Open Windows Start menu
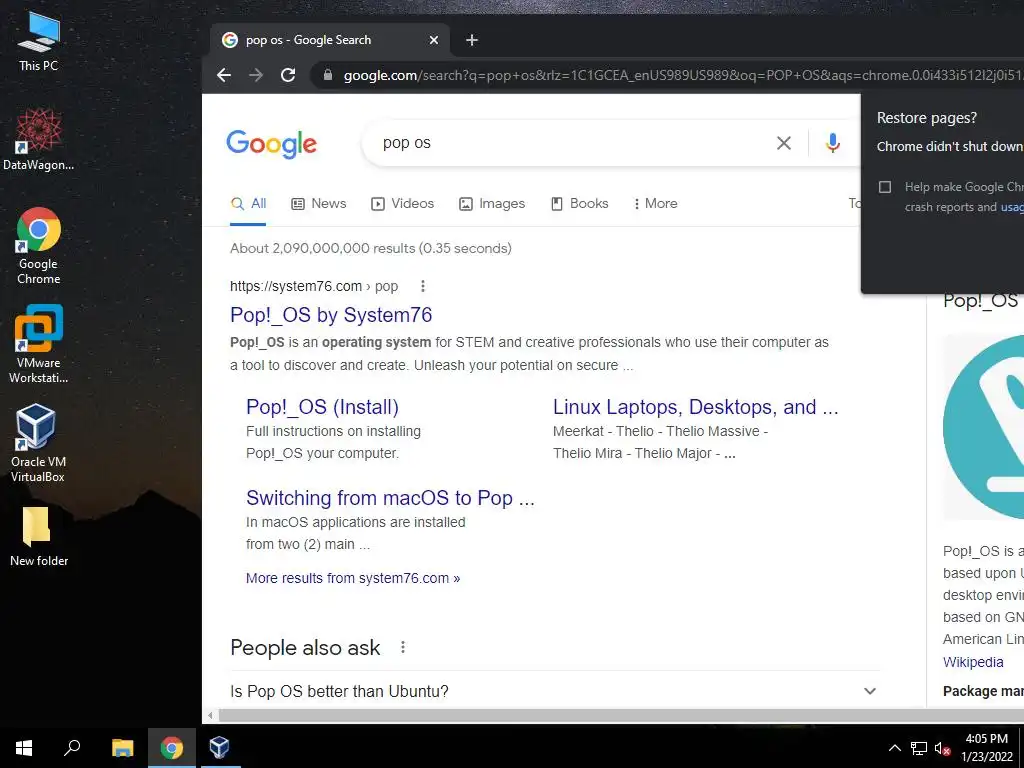This screenshot has width=1024, height=768. pos(24,748)
